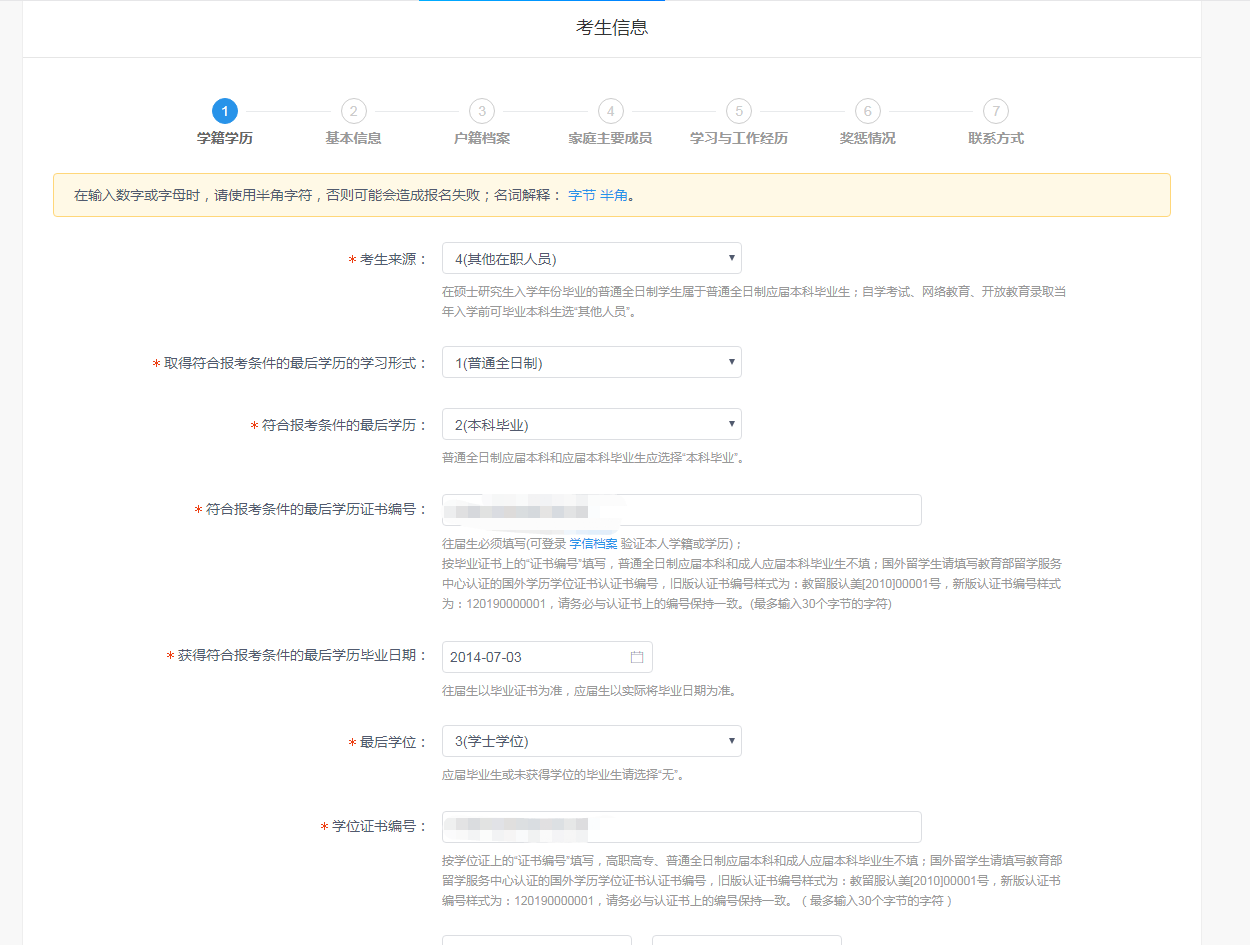Switch to the 基本信息 step label

pos(353,137)
